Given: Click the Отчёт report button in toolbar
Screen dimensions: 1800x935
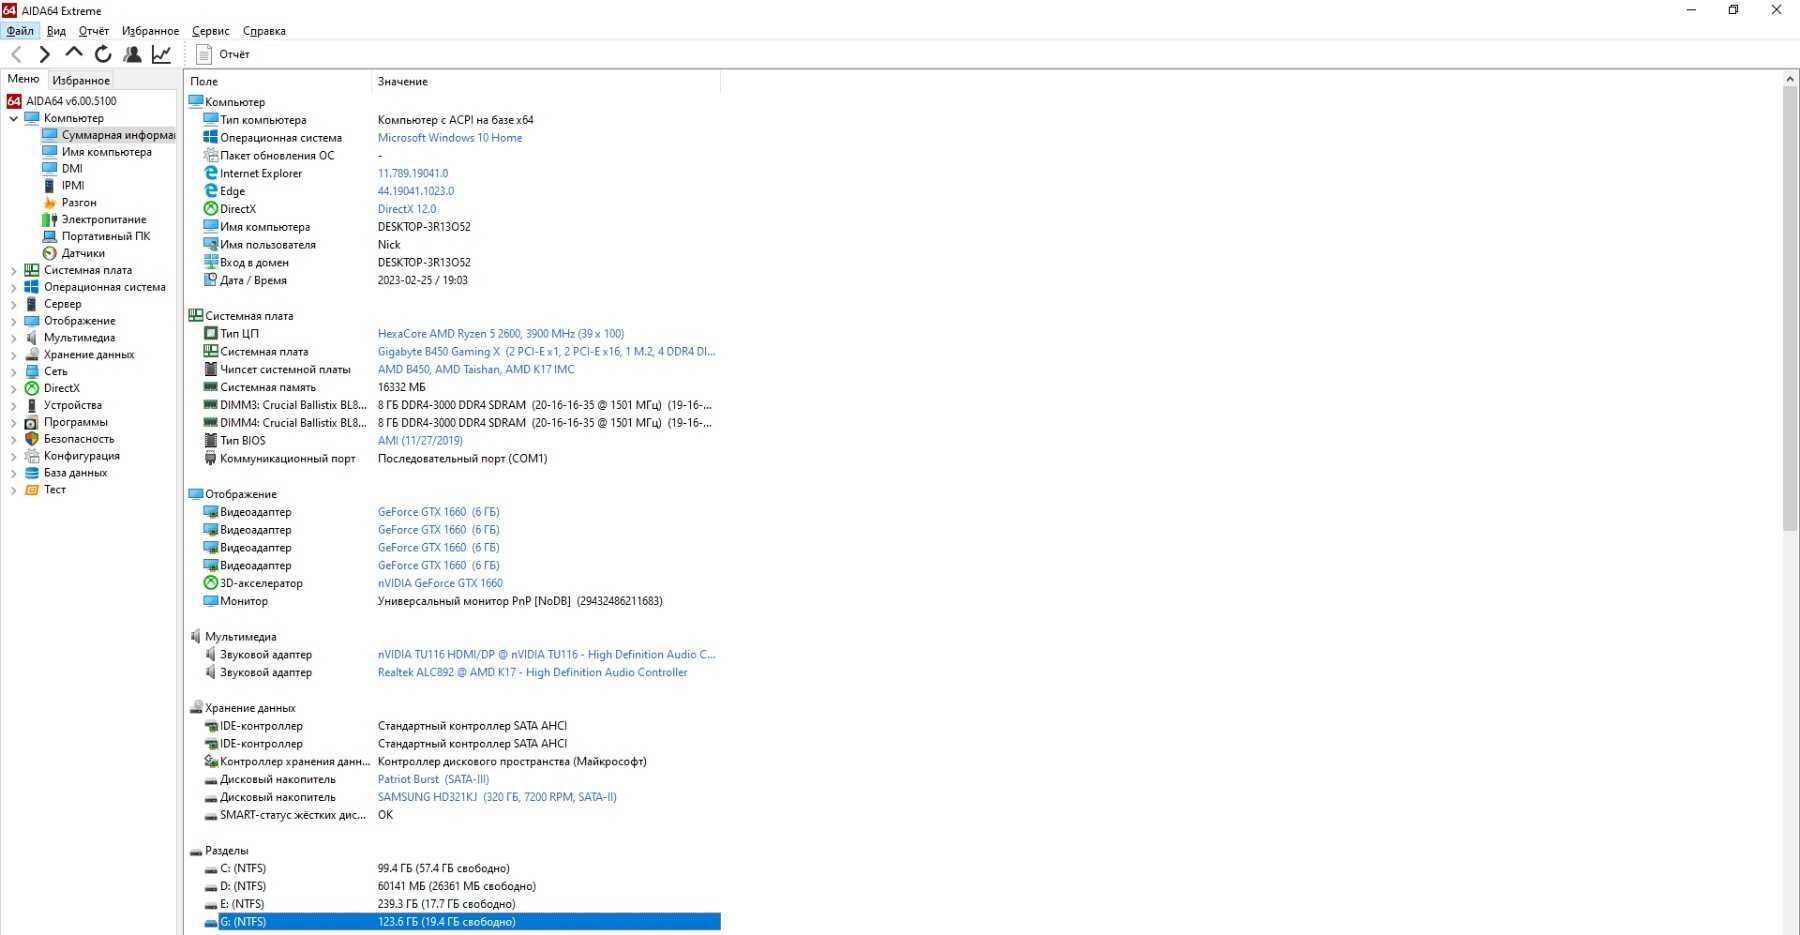Looking at the screenshot, I should tap(223, 54).
